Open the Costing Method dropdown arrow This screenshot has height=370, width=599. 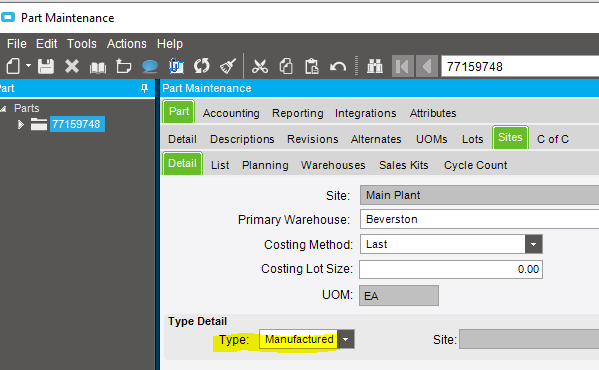[534, 244]
